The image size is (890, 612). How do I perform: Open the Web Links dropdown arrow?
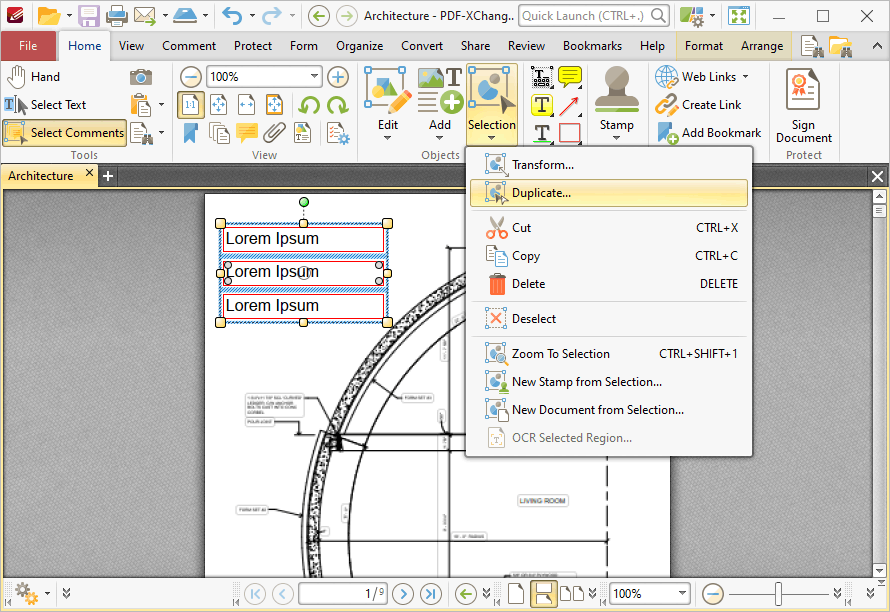click(x=745, y=77)
